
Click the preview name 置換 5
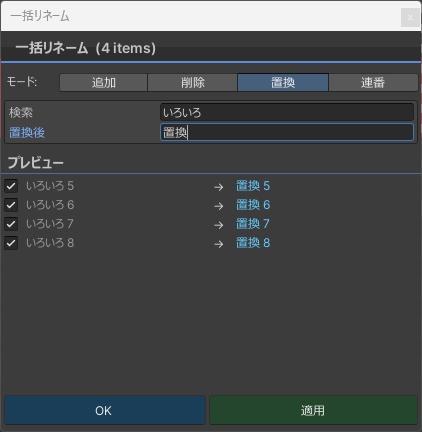point(253,186)
